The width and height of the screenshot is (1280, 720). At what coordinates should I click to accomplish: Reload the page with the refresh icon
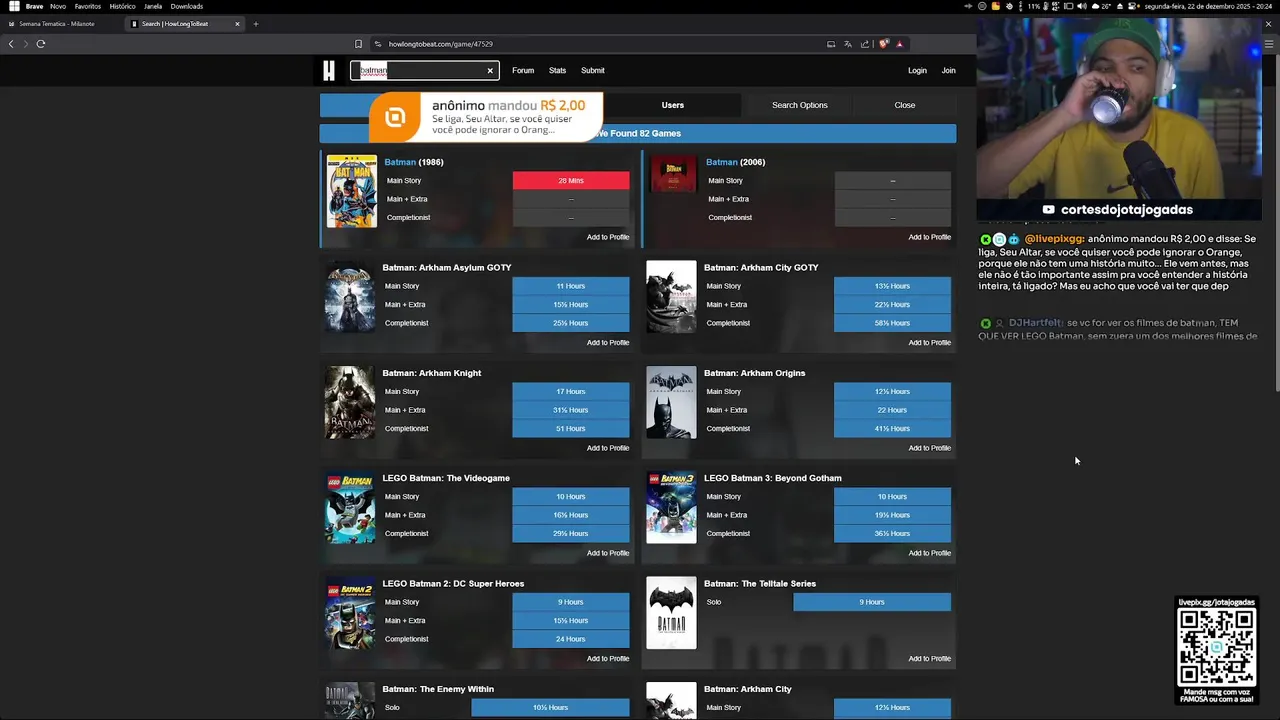tap(41, 44)
